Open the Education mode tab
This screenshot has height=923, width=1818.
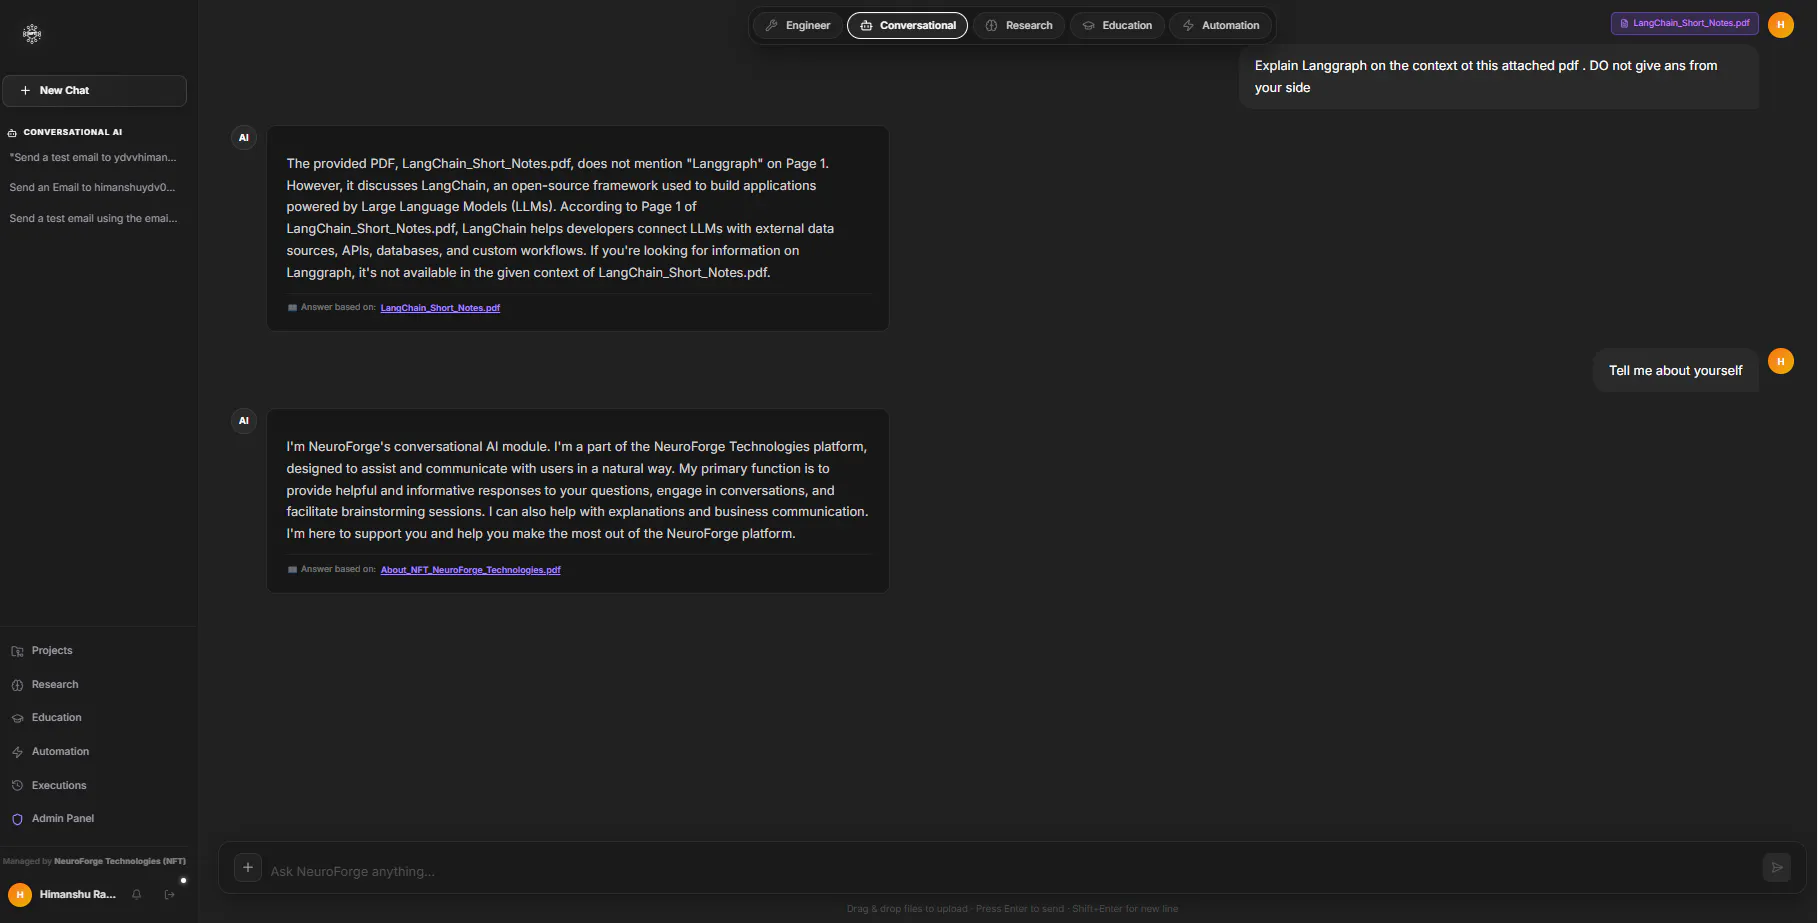coord(1117,25)
